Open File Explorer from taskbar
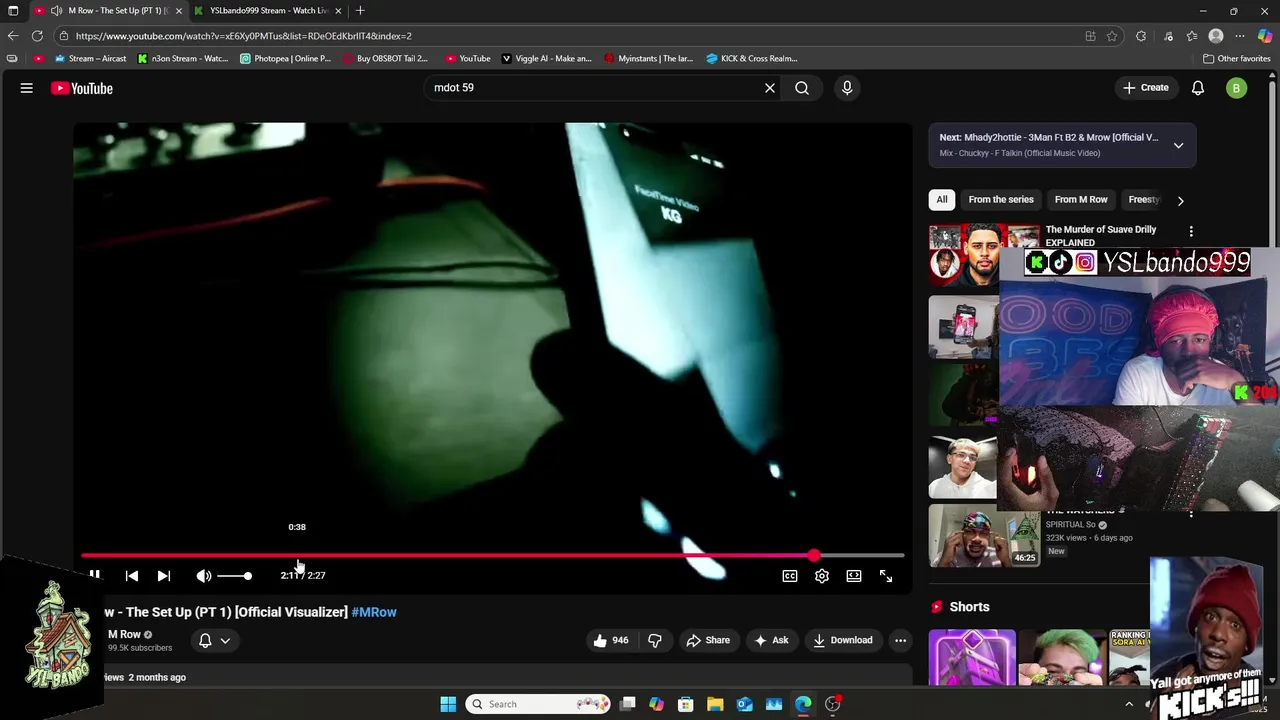The width and height of the screenshot is (1280, 720). coord(715,704)
